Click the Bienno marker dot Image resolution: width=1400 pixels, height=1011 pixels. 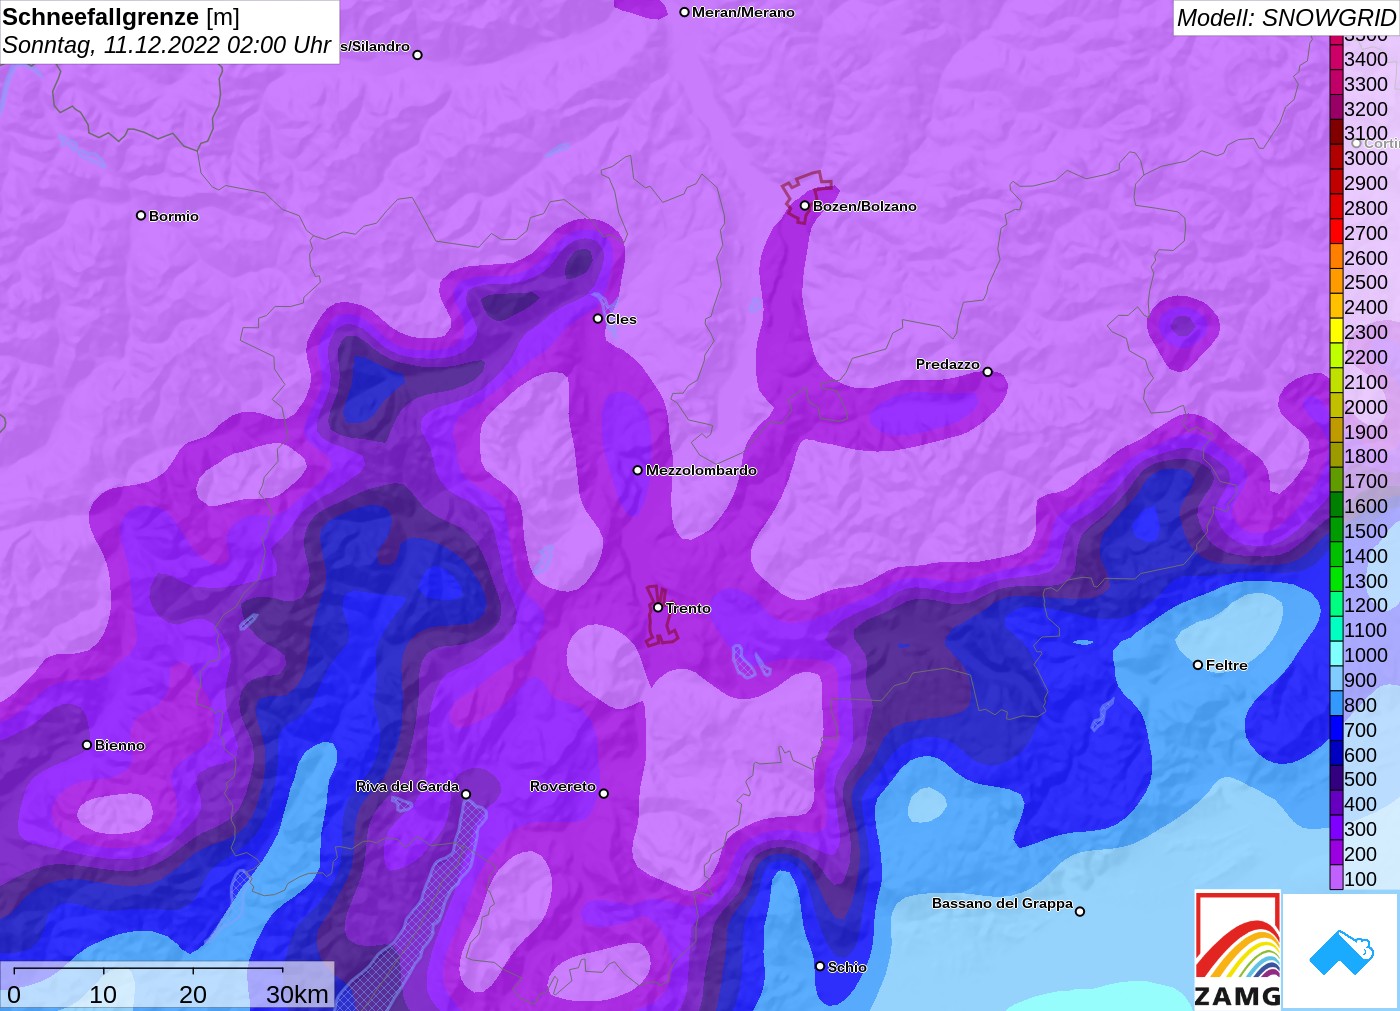(x=87, y=745)
